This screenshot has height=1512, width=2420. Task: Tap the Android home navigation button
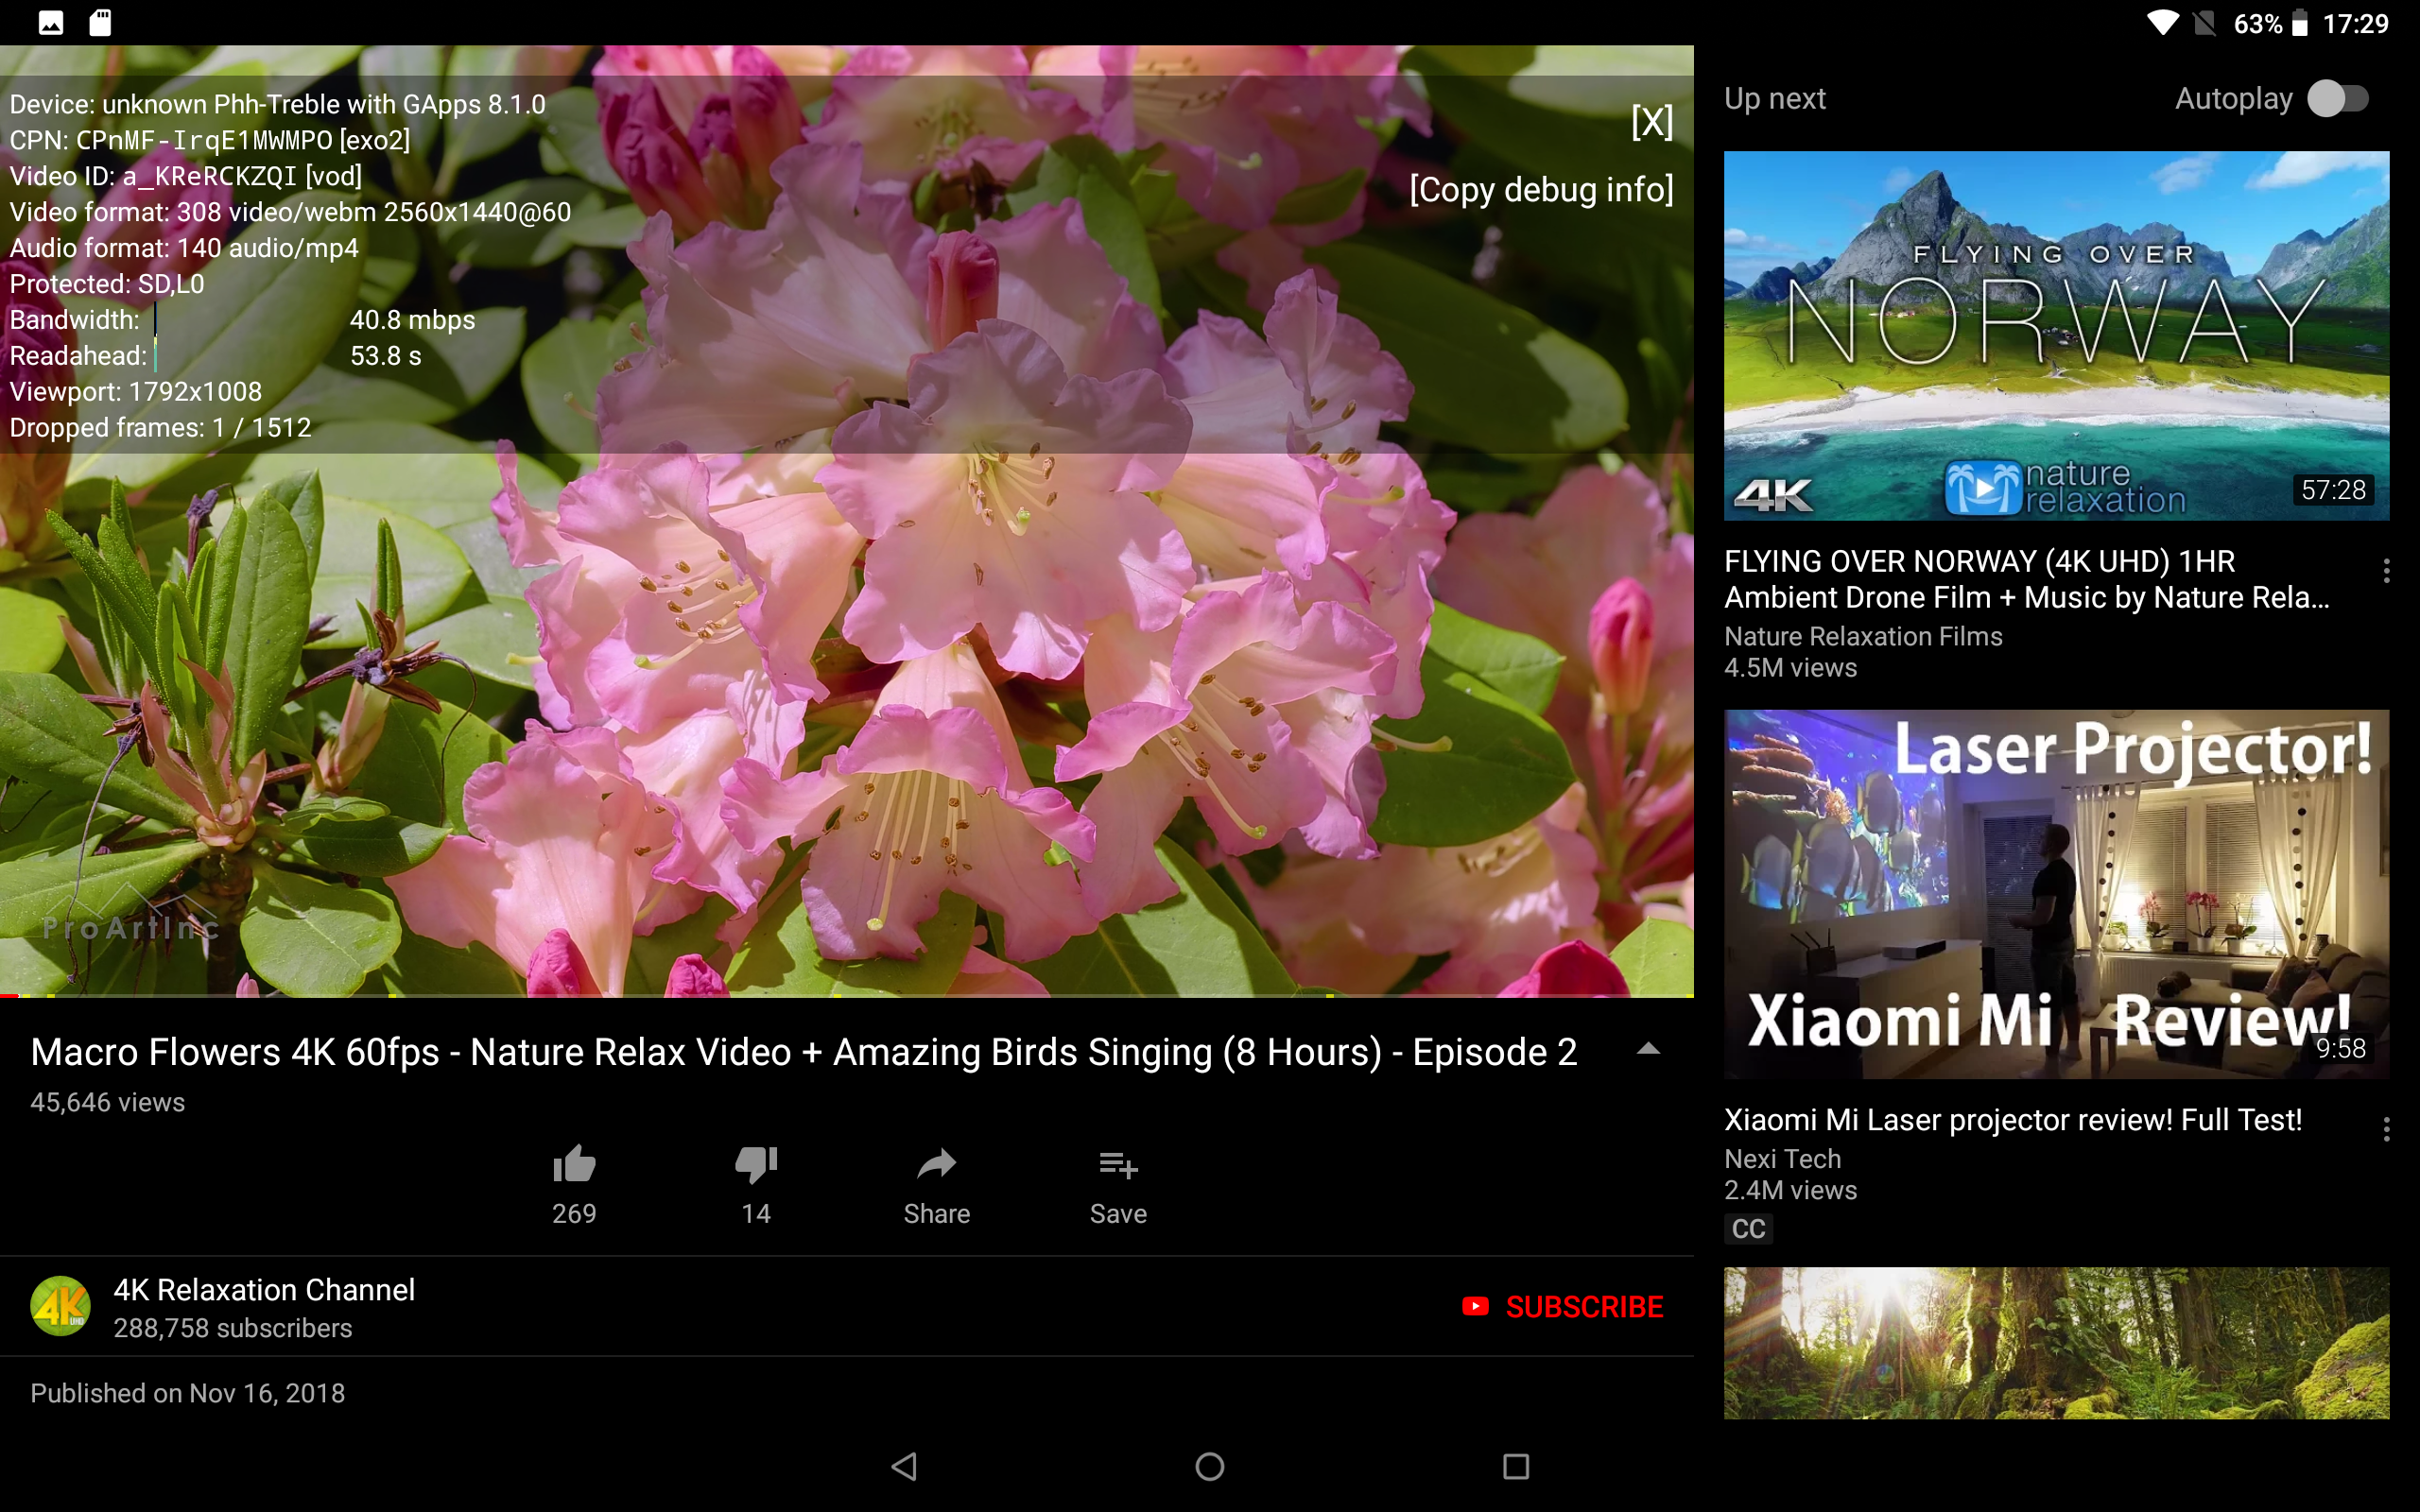(1210, 1466)
